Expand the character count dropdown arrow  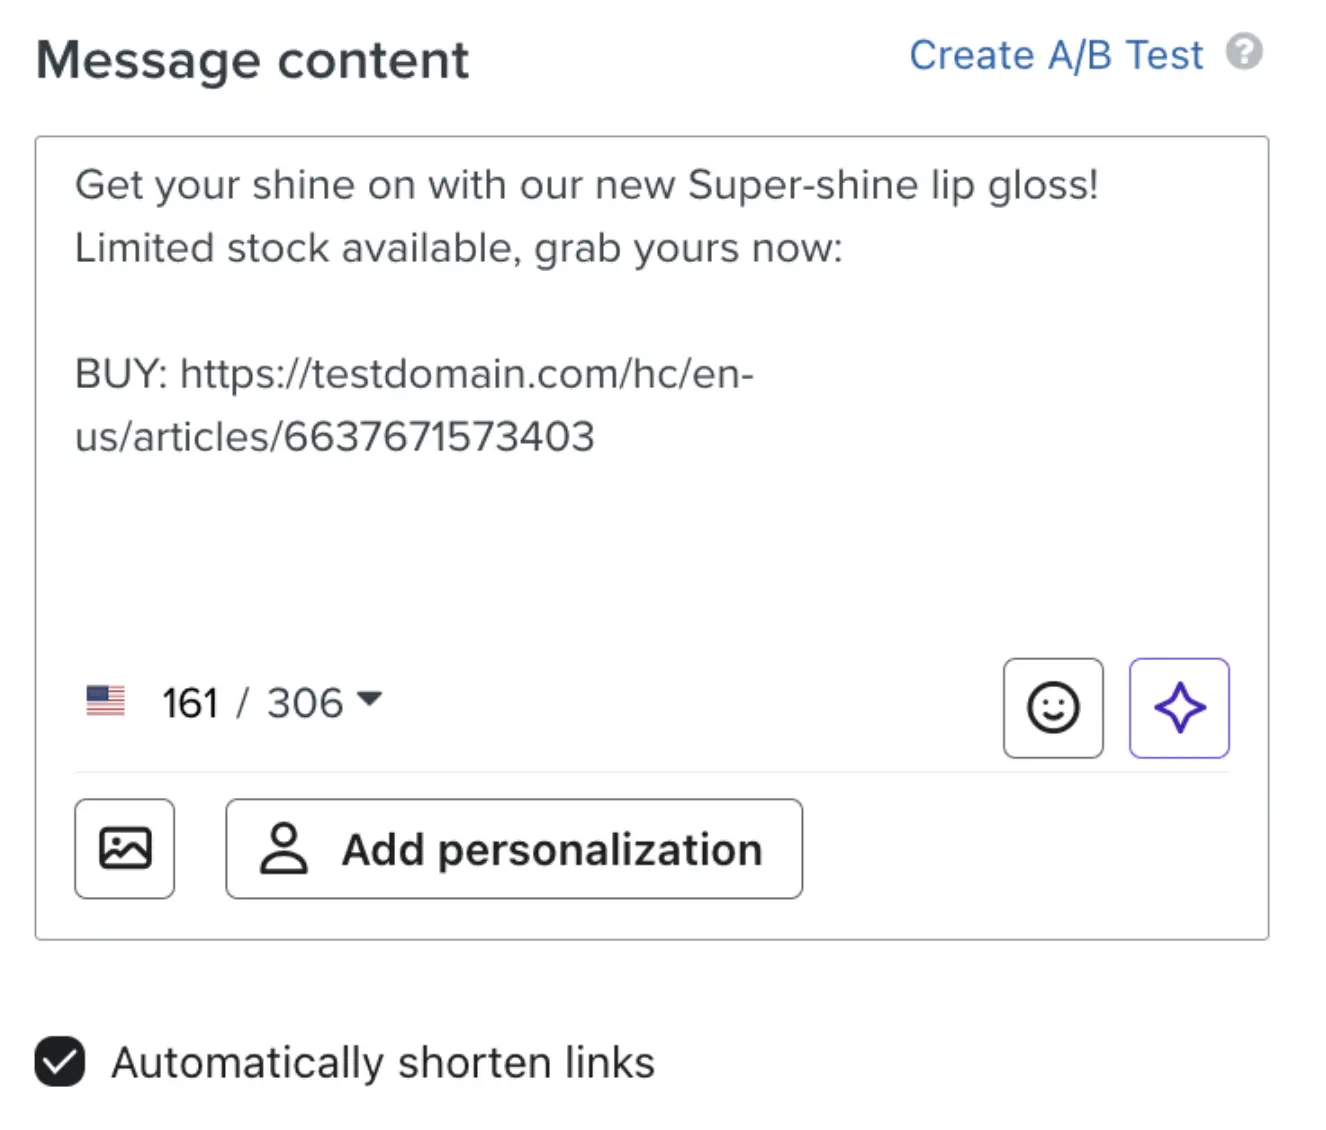point(369,699)
